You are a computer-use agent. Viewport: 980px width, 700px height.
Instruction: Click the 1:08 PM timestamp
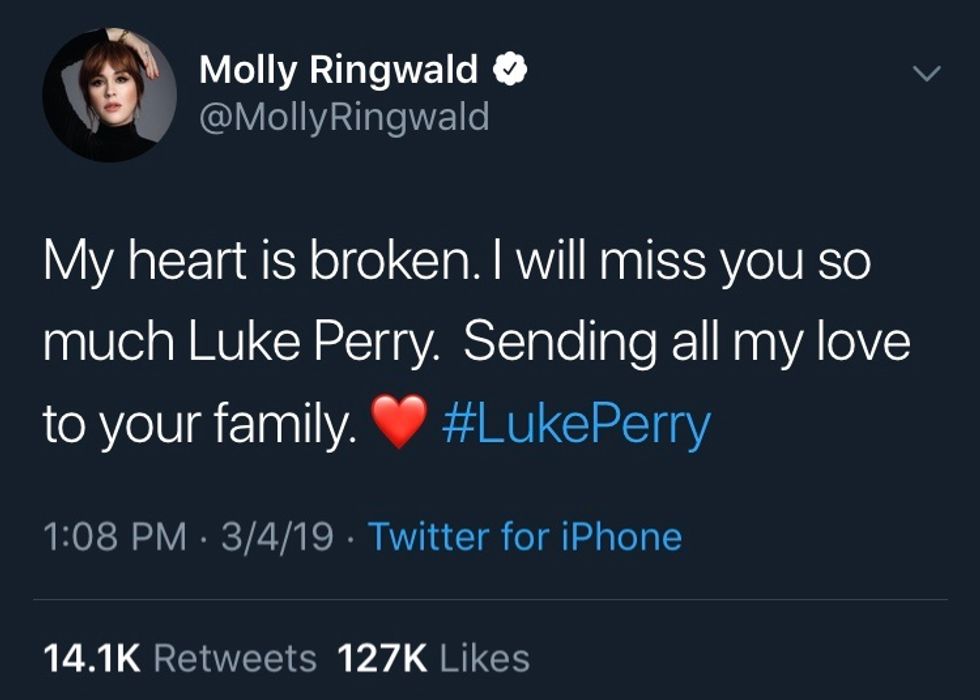(115, 537)
